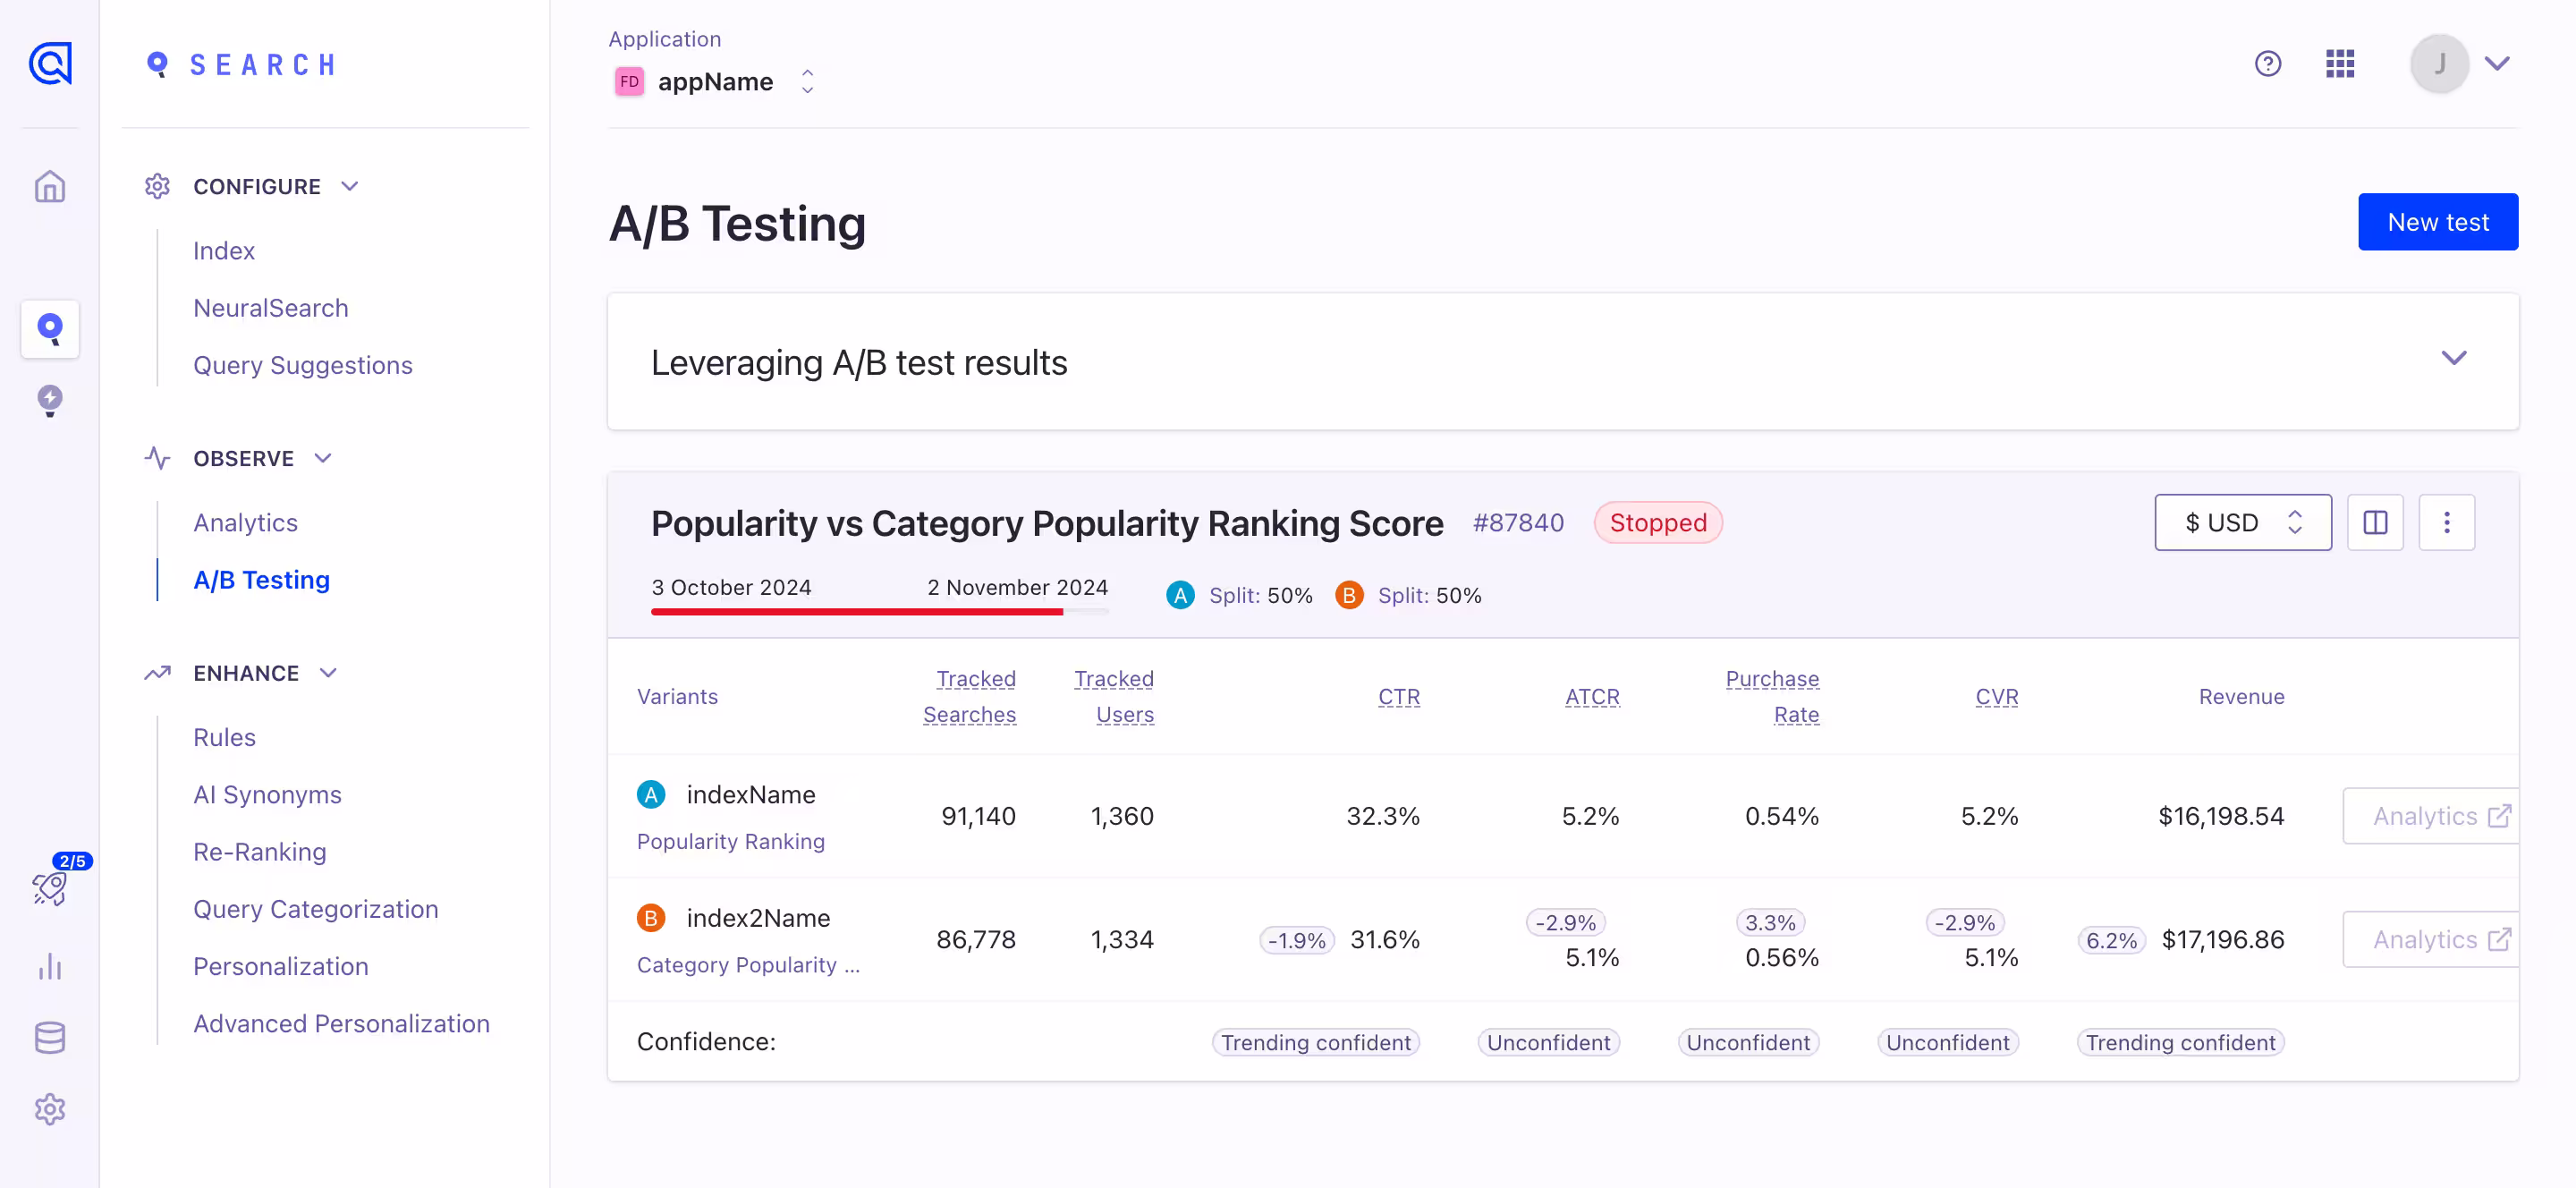The height and width of the screenshot is (1188, 2576).
Task: Go to Analytics in sidebar
Action: point(245,522)
